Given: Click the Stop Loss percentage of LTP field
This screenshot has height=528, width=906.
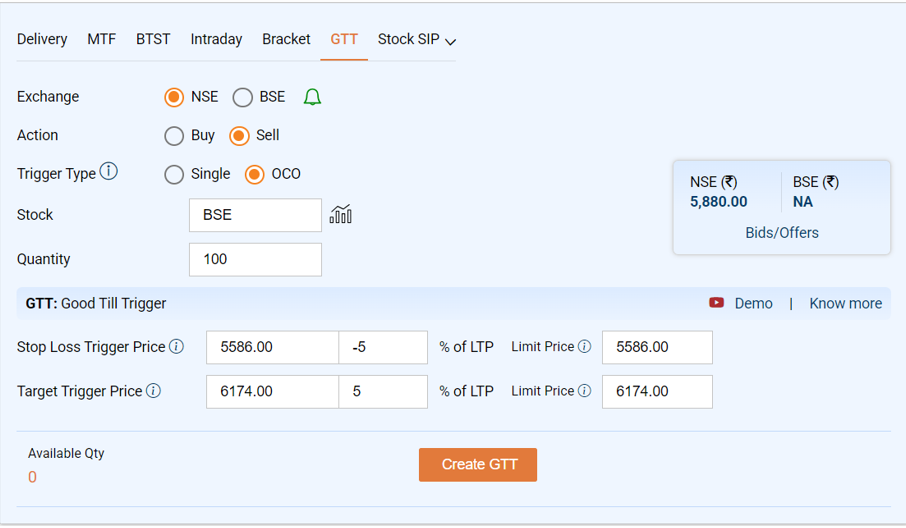Looking at the screenshot, I should [x=383, y=348].
